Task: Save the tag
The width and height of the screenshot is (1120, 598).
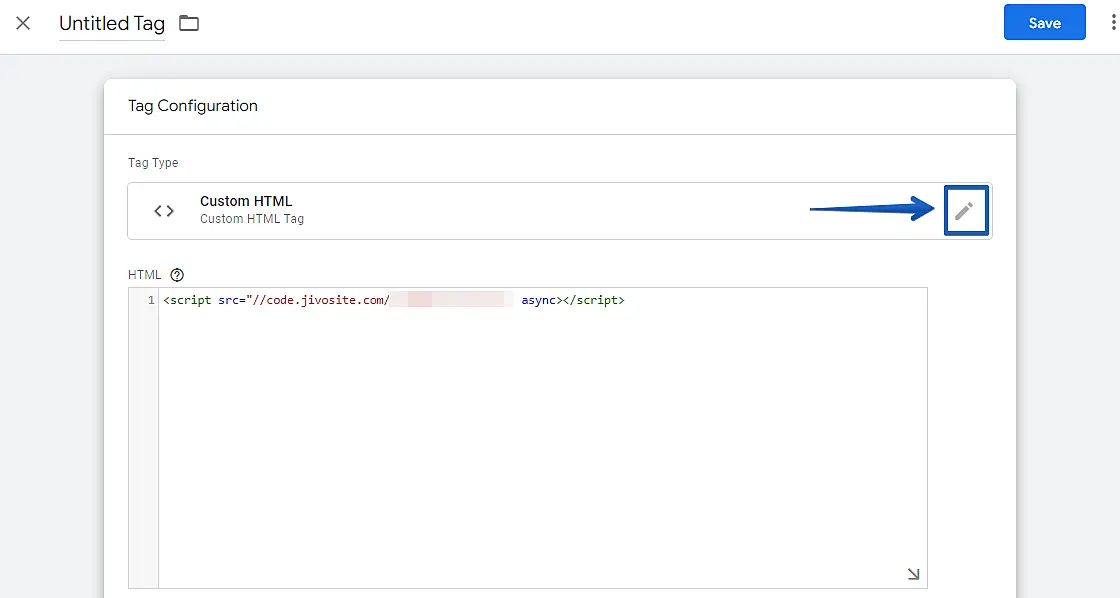Action: click(x=1044, y=23)
